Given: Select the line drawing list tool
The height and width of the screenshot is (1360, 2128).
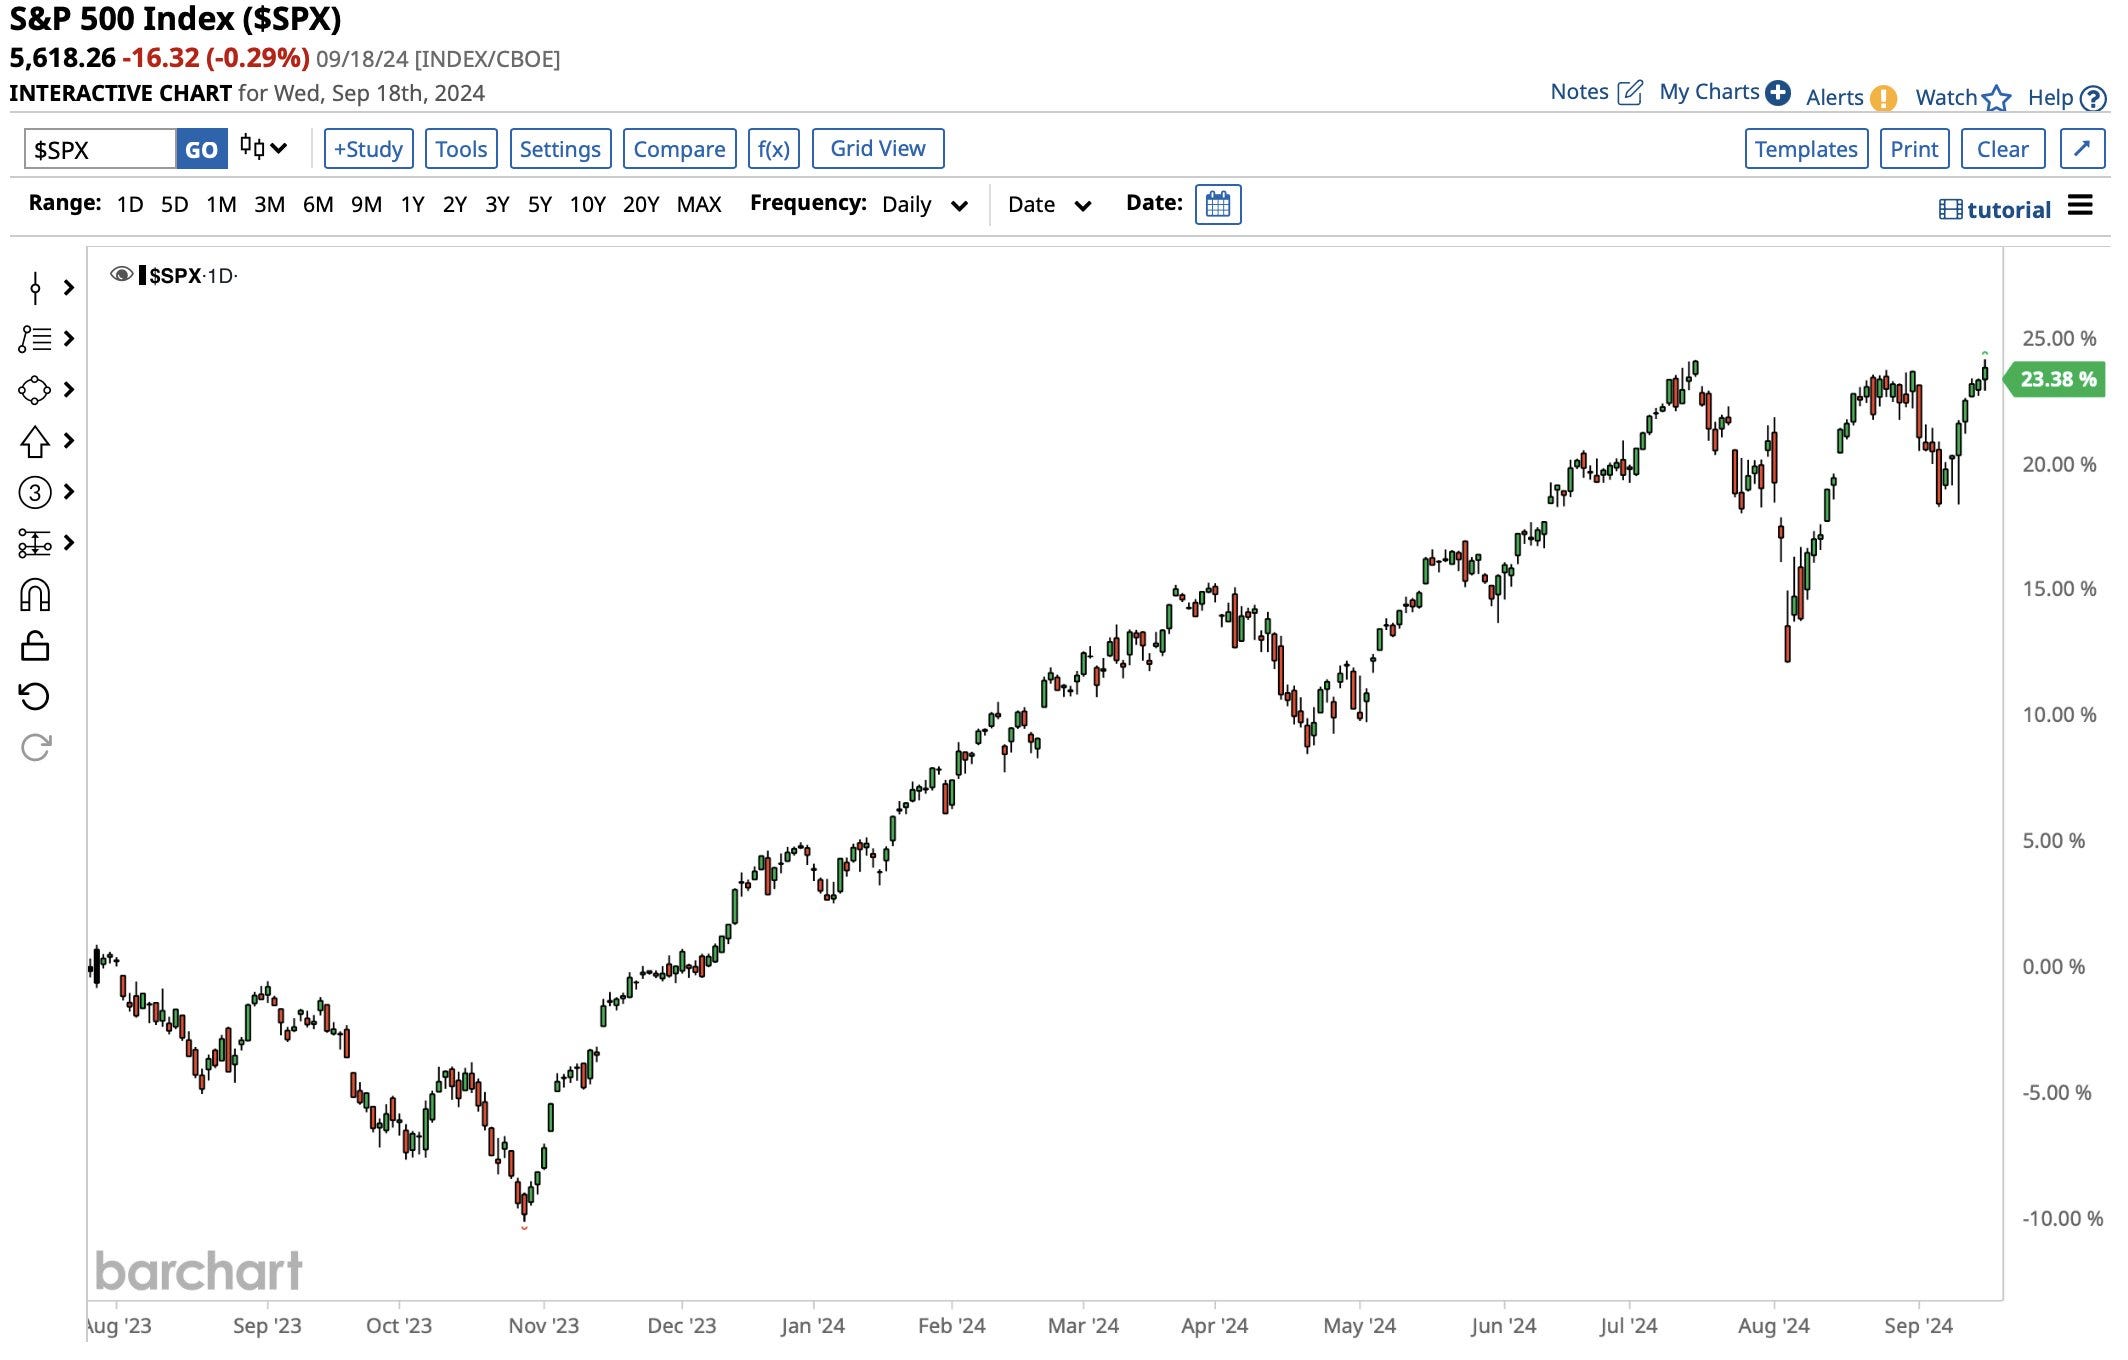Looking at the screenshot, I should click(x=35, y=339).
